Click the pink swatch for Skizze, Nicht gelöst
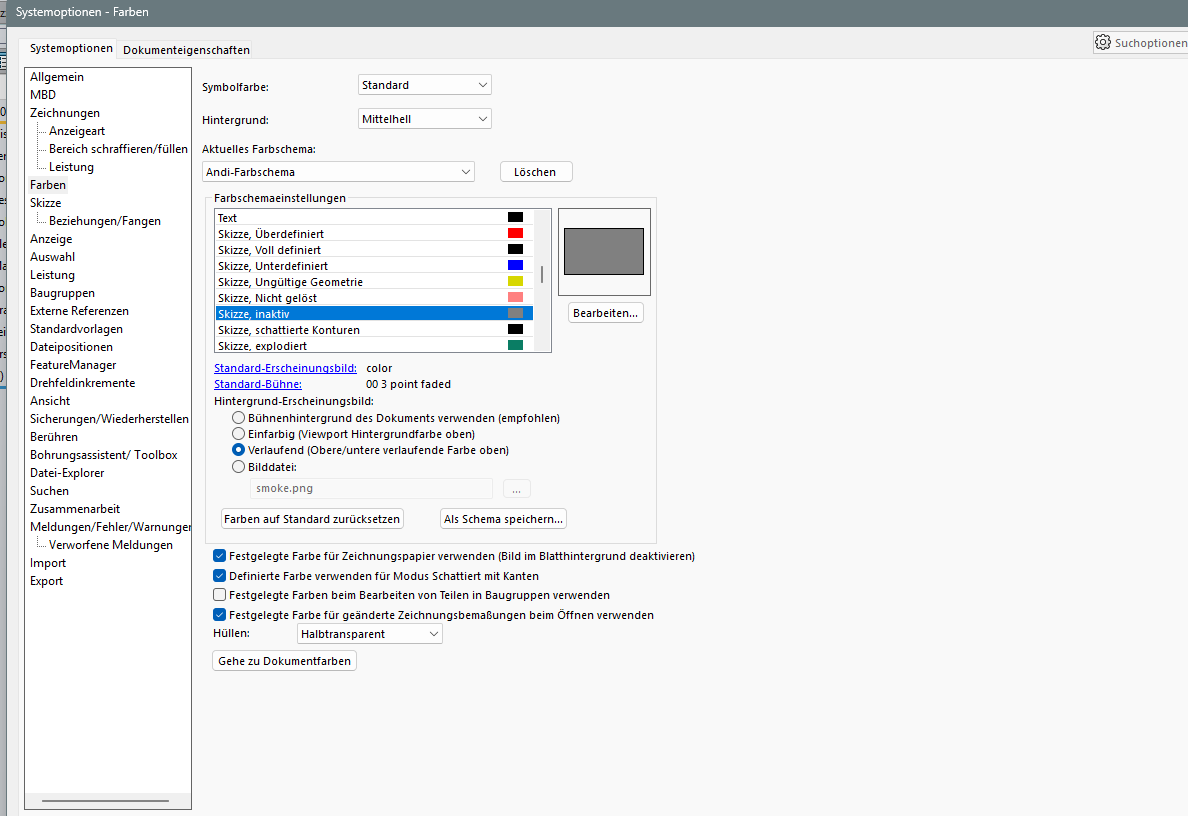 click(x=515, y=297)
